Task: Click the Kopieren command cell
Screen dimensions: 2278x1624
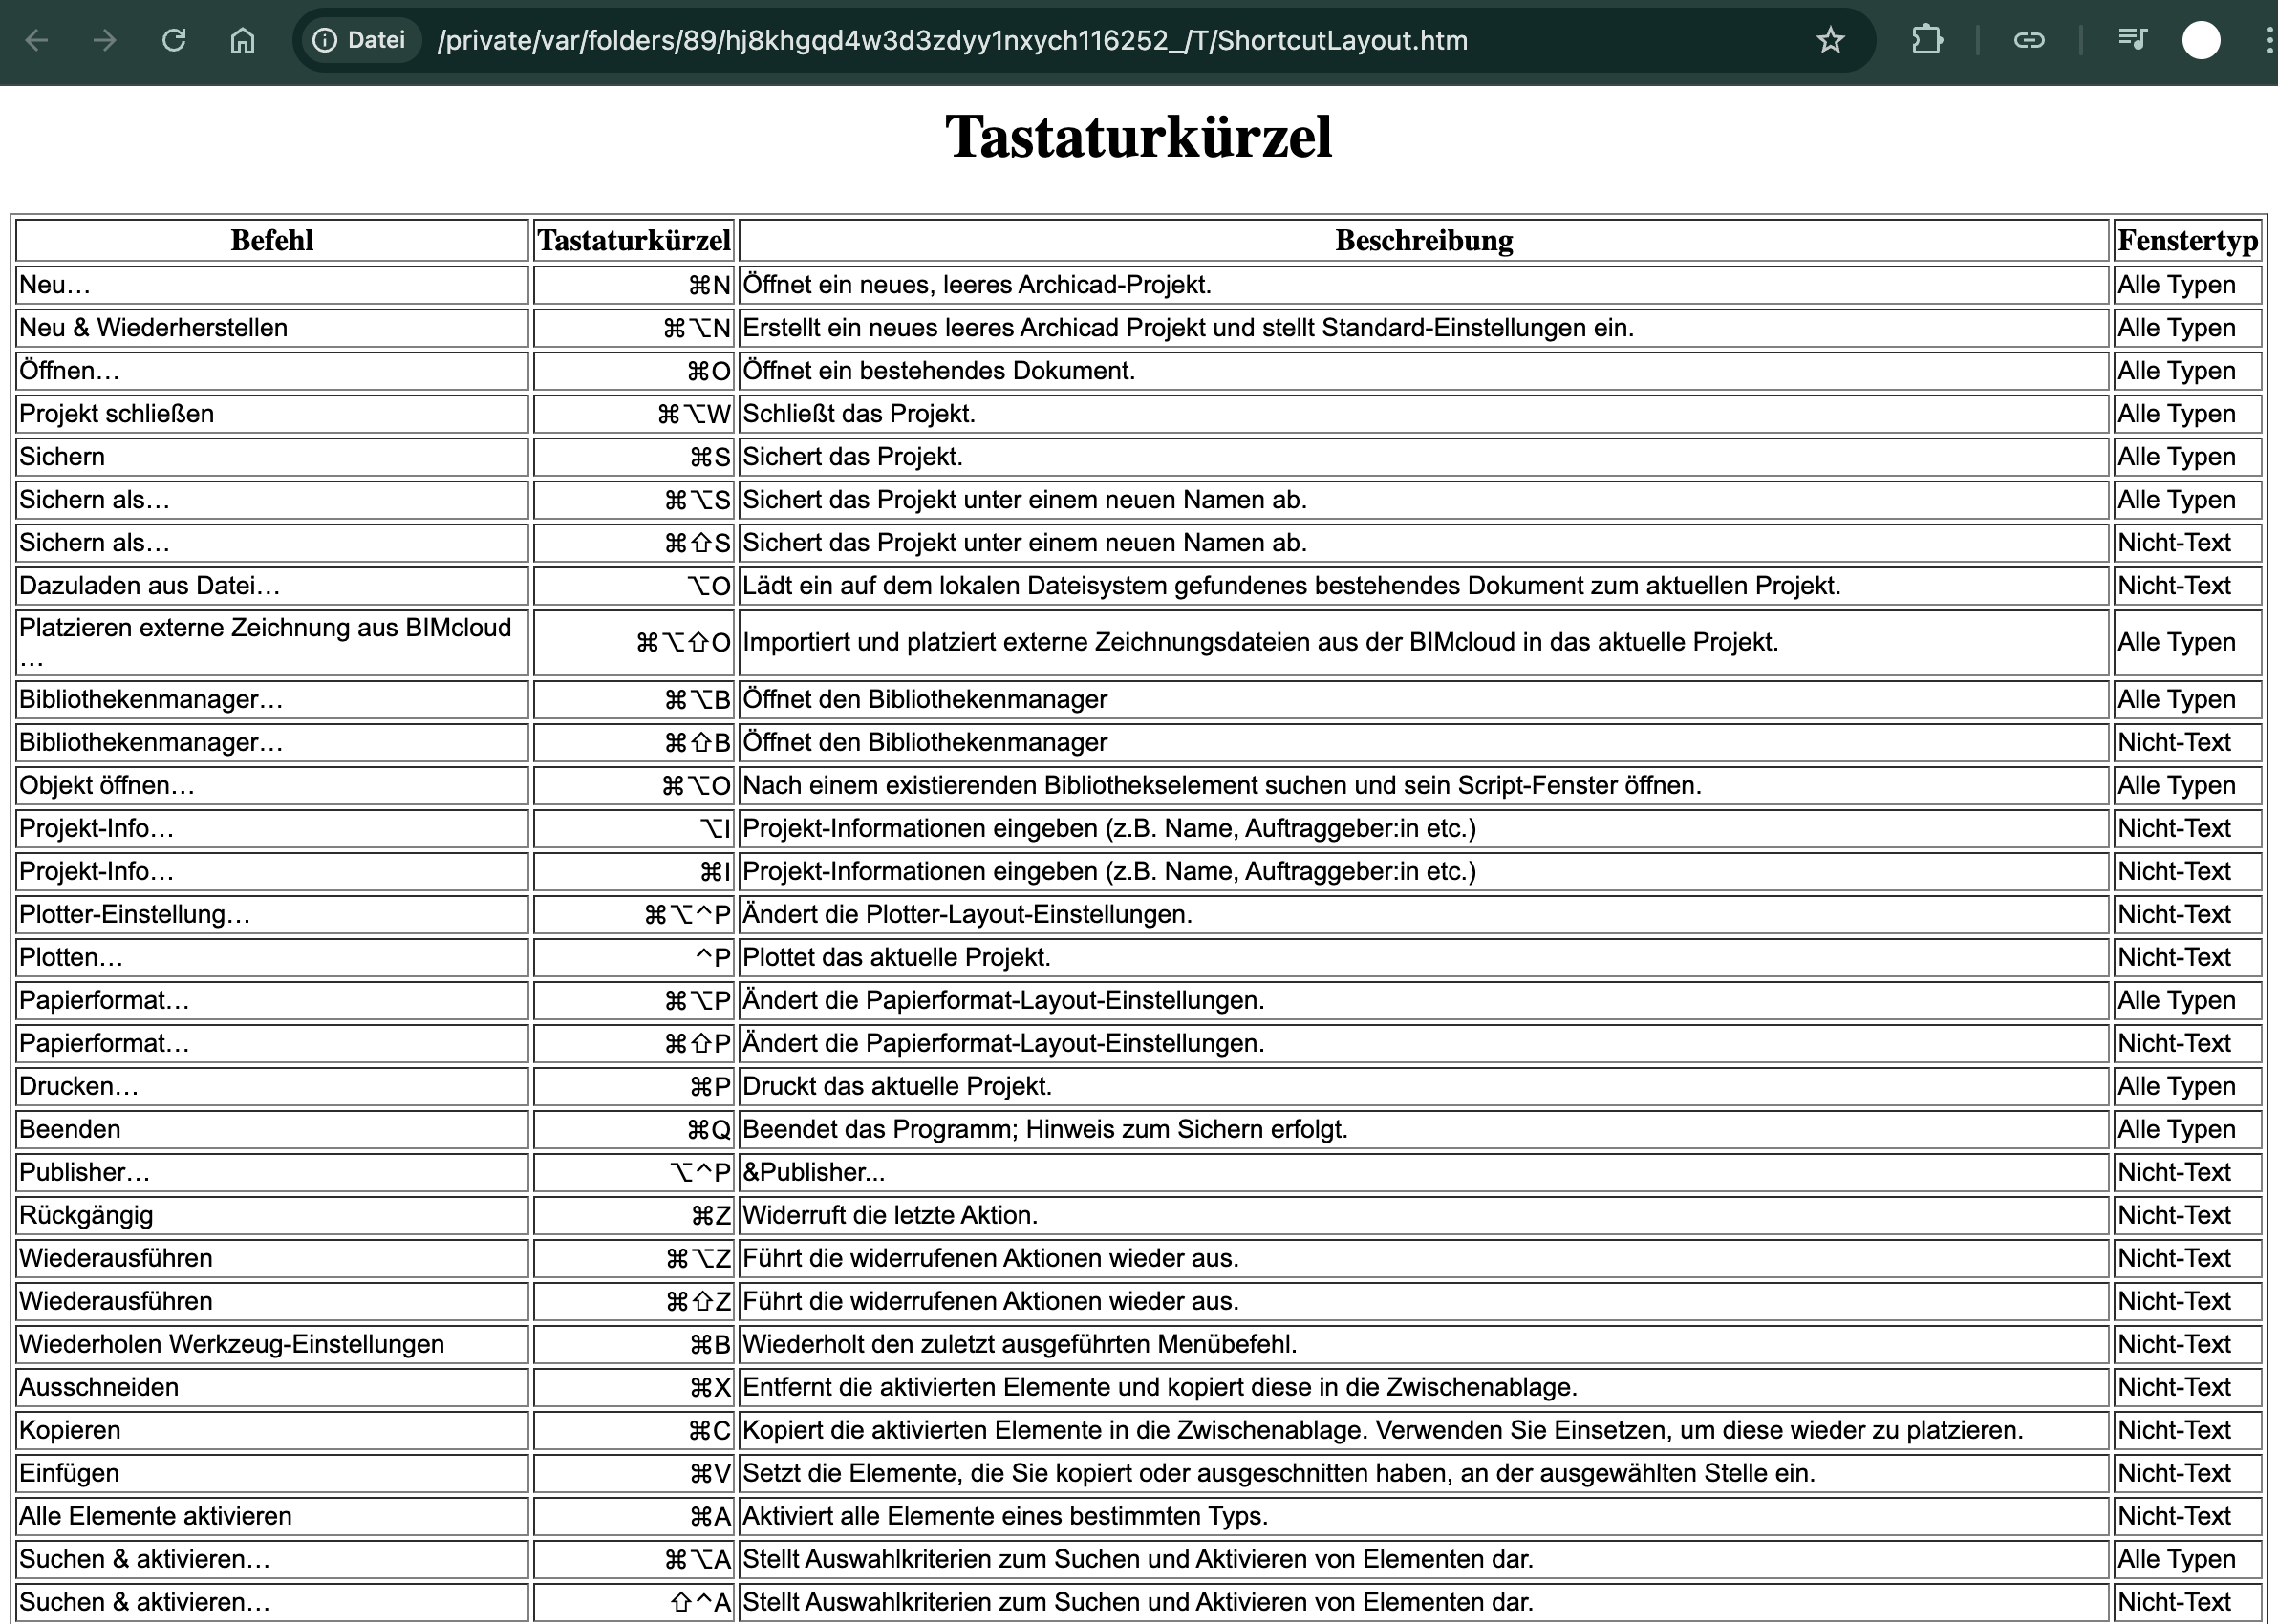Action: click(272, 1431)
